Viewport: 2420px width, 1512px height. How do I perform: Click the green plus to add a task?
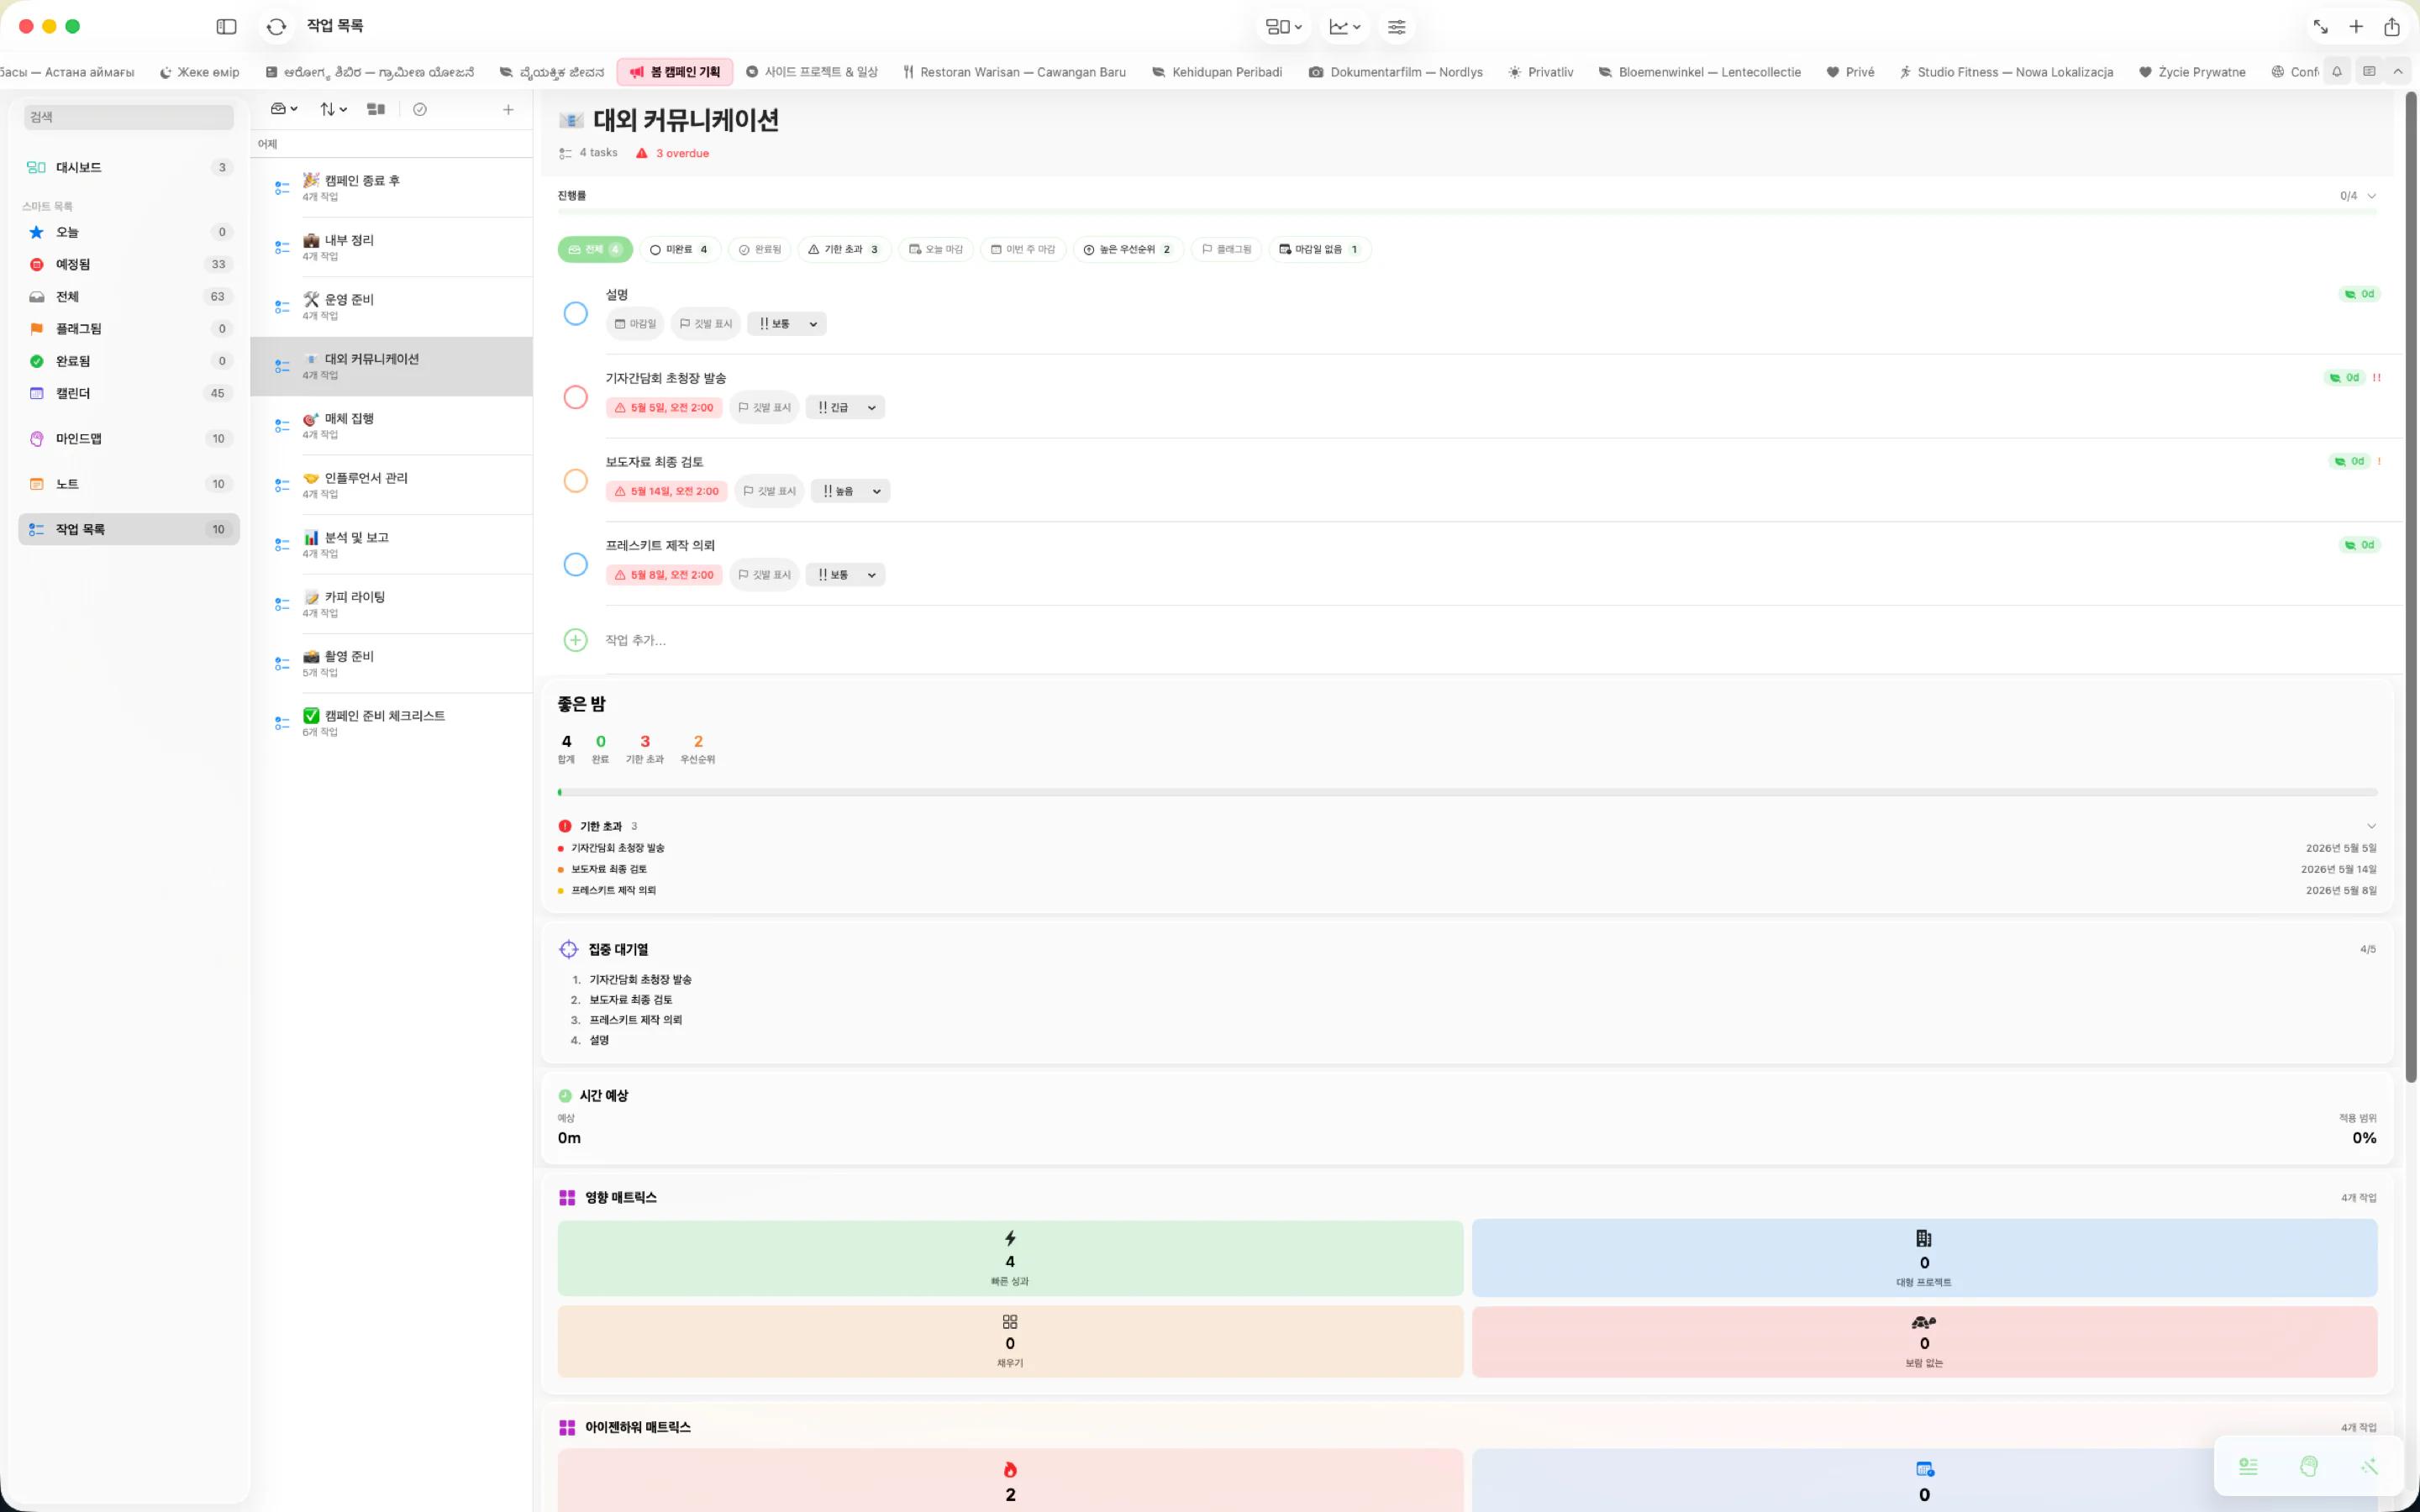pos(575,640)
